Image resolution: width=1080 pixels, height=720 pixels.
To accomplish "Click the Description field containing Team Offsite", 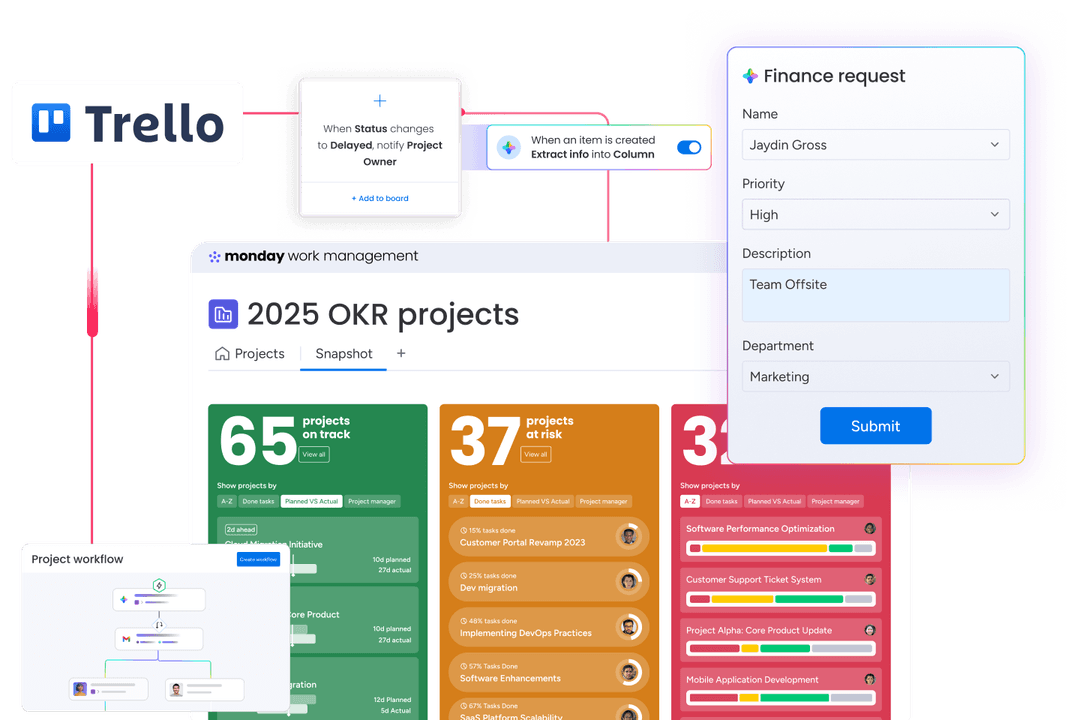I will tap(875, 295).
